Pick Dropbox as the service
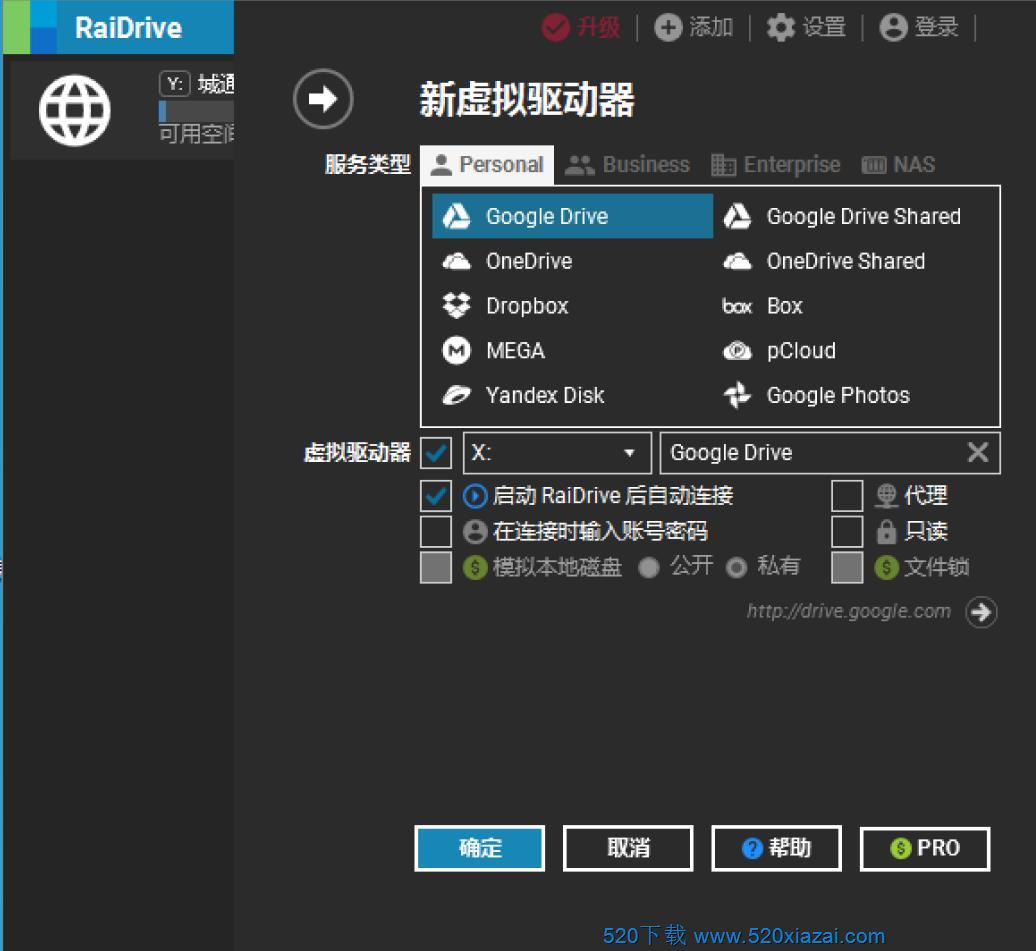This screenshot has height=951, width=1036. [x=572, y=306]
